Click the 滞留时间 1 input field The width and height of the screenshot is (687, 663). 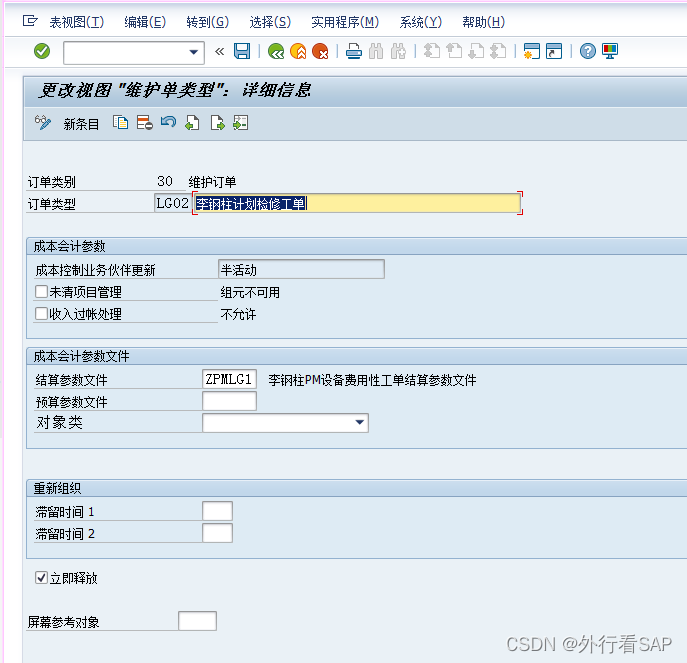pyautogui.click(x=217, y=511)
